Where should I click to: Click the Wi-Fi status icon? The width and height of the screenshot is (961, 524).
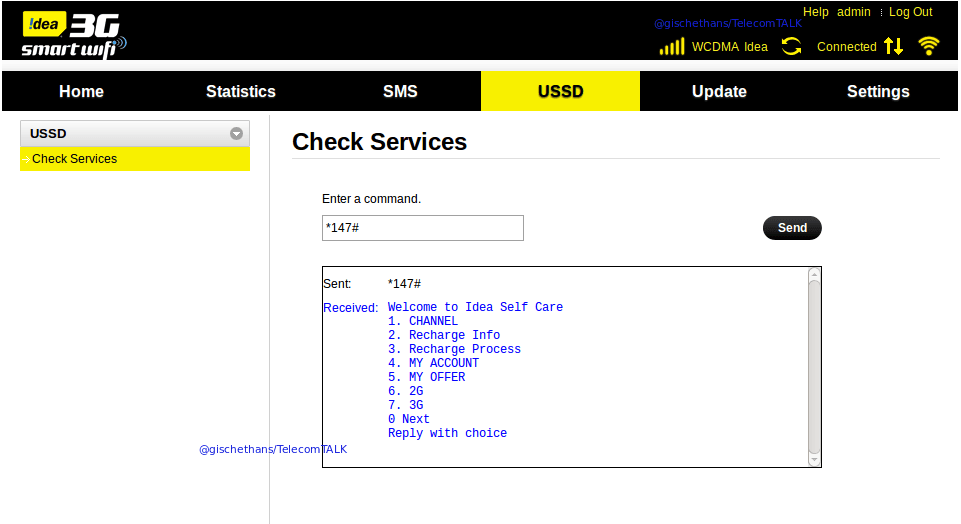click(929, 46)
